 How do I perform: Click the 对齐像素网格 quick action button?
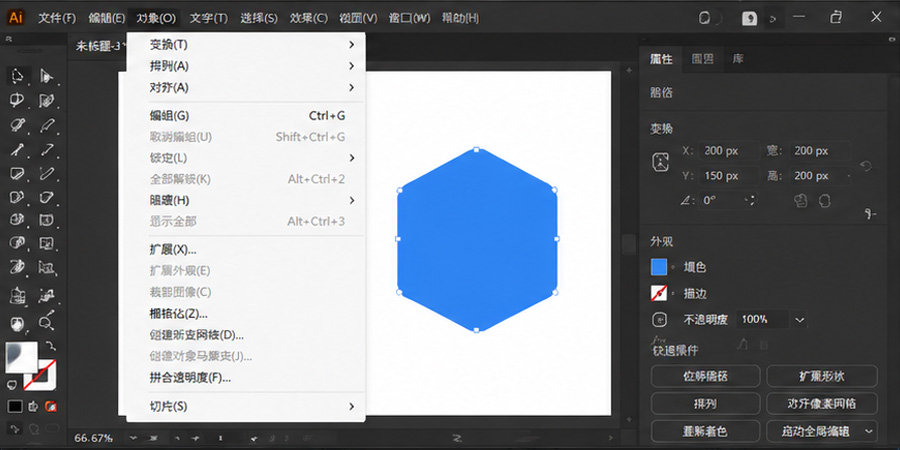click(822, 404)
